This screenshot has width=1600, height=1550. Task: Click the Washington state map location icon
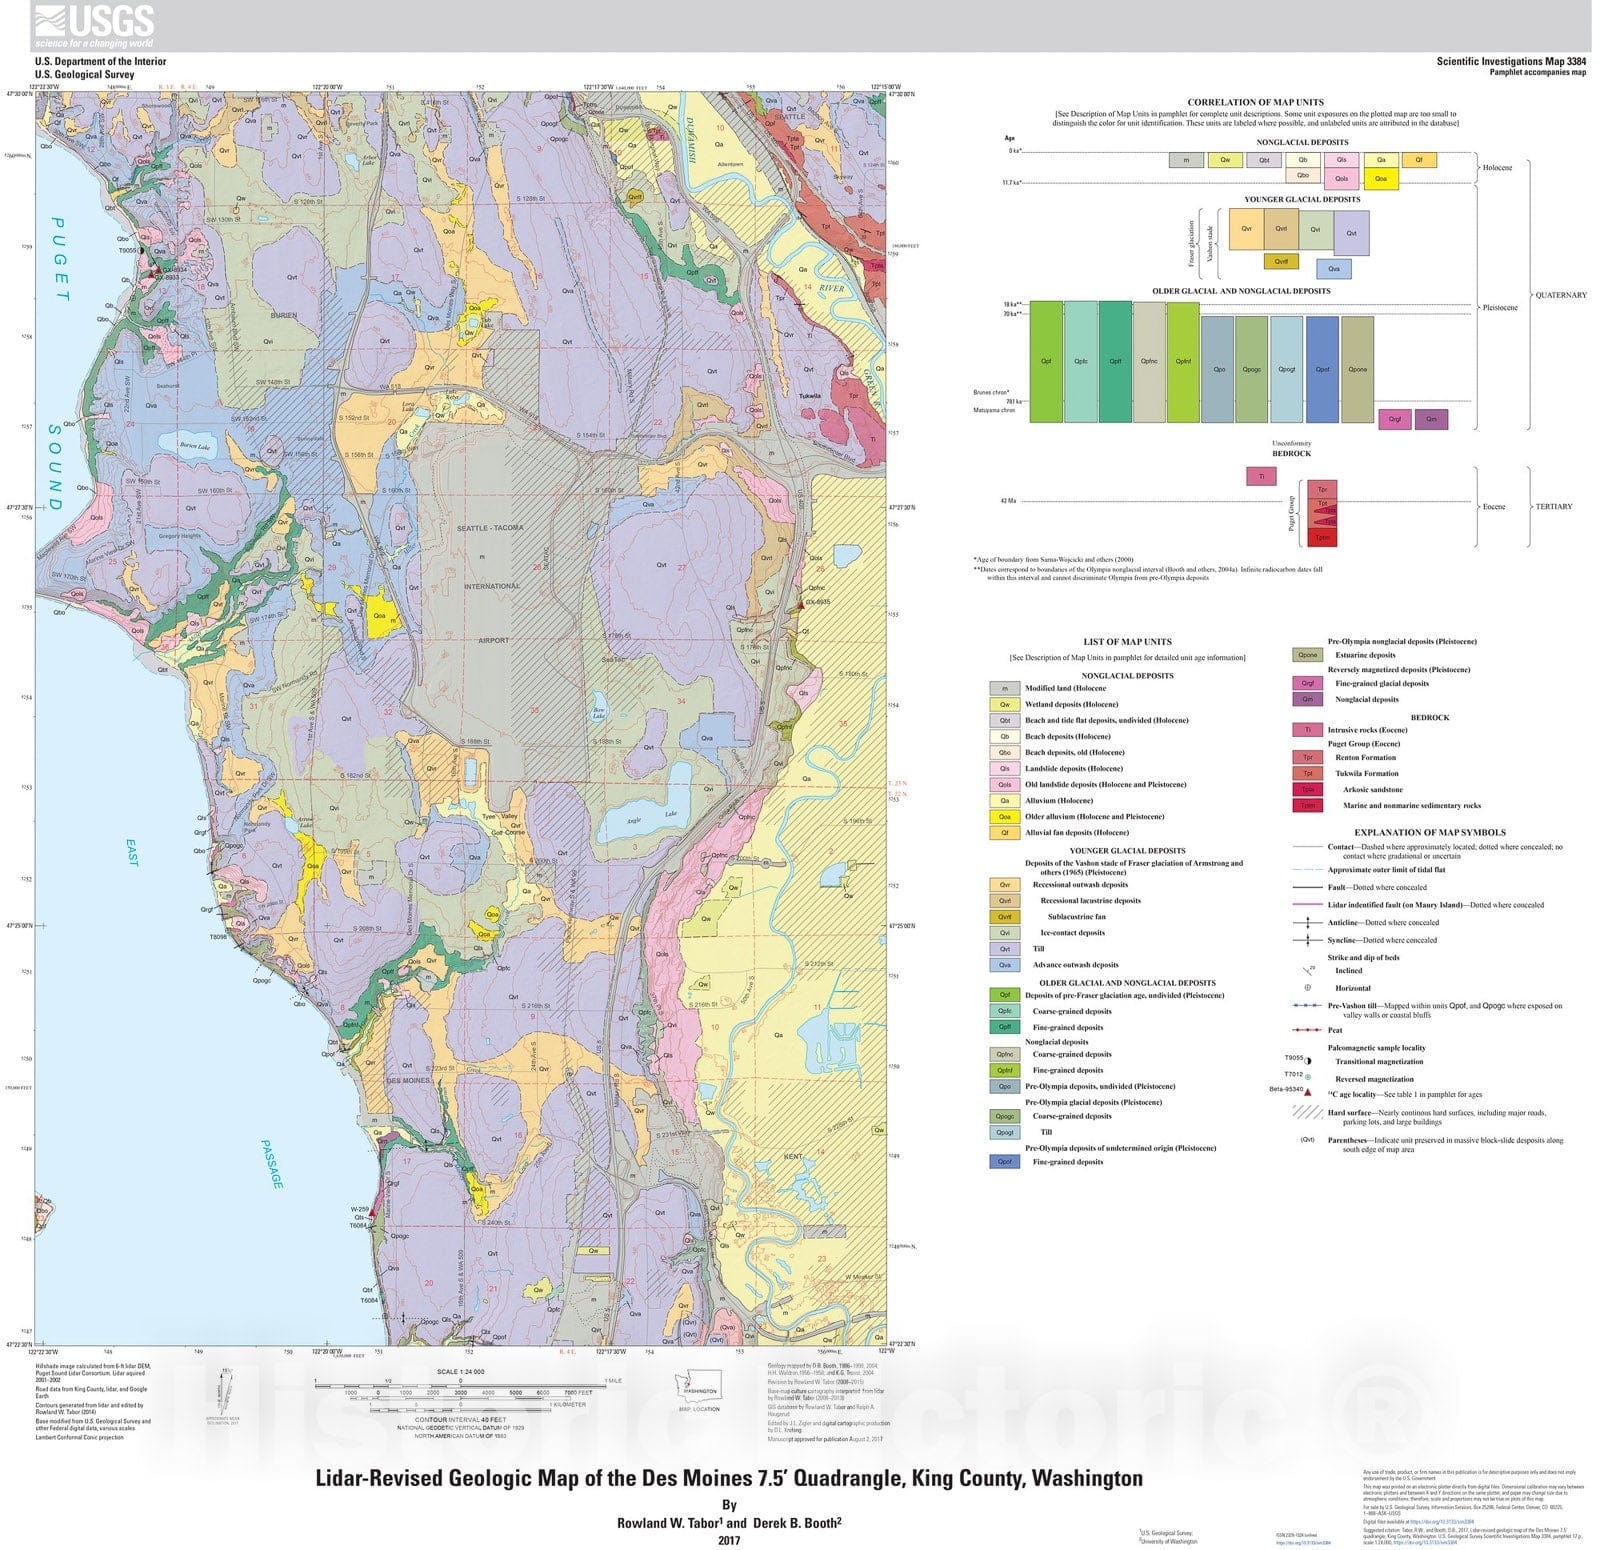(698, 1388)
